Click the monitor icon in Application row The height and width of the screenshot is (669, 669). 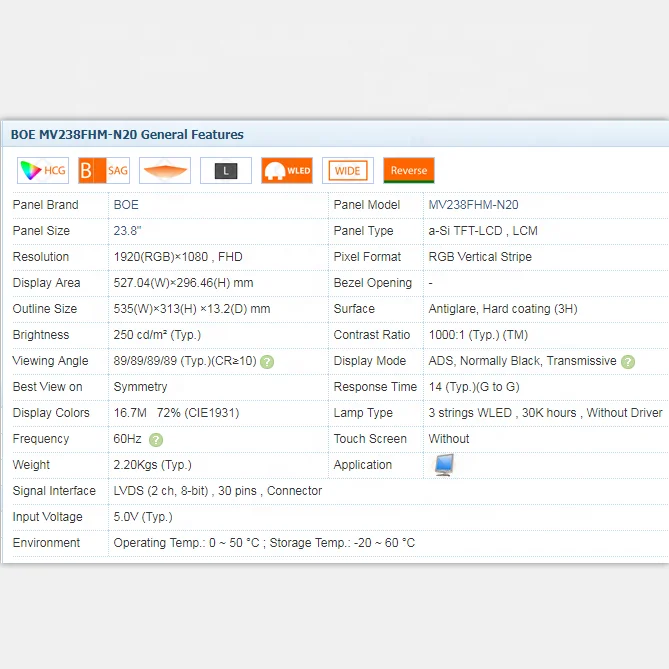click(443, 465)
